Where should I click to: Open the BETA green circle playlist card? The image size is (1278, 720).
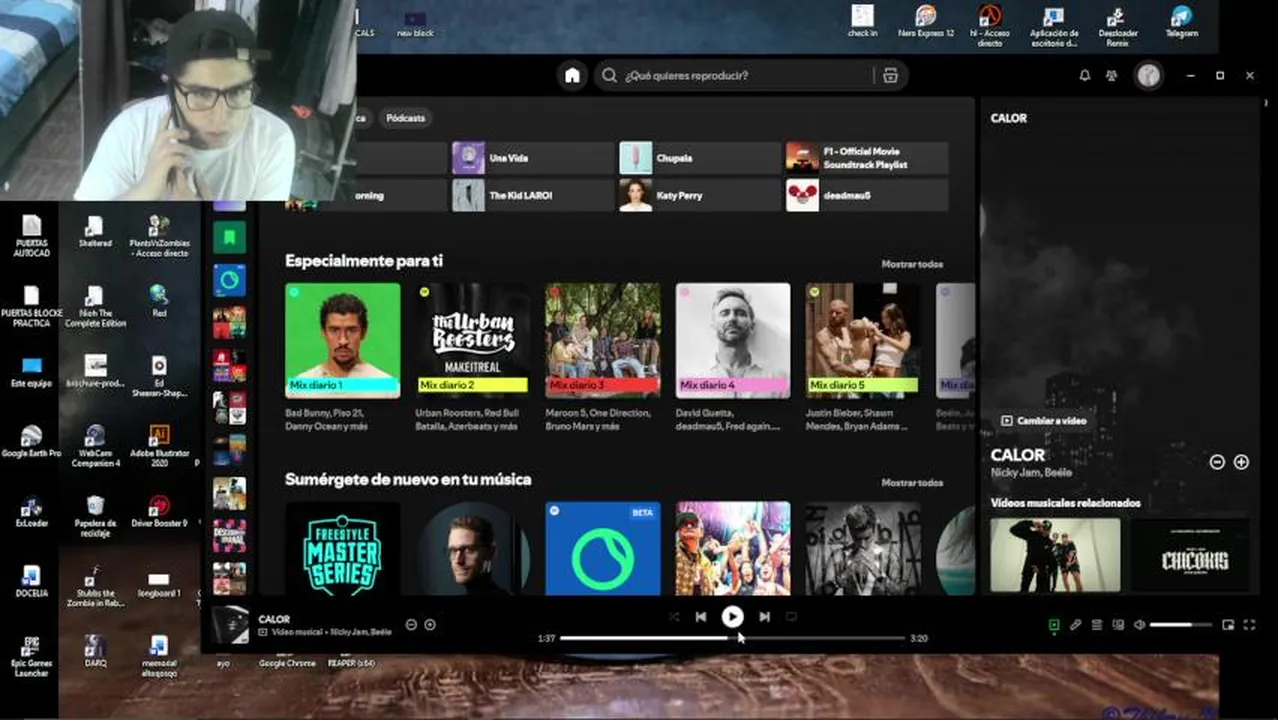pos(603,549)
